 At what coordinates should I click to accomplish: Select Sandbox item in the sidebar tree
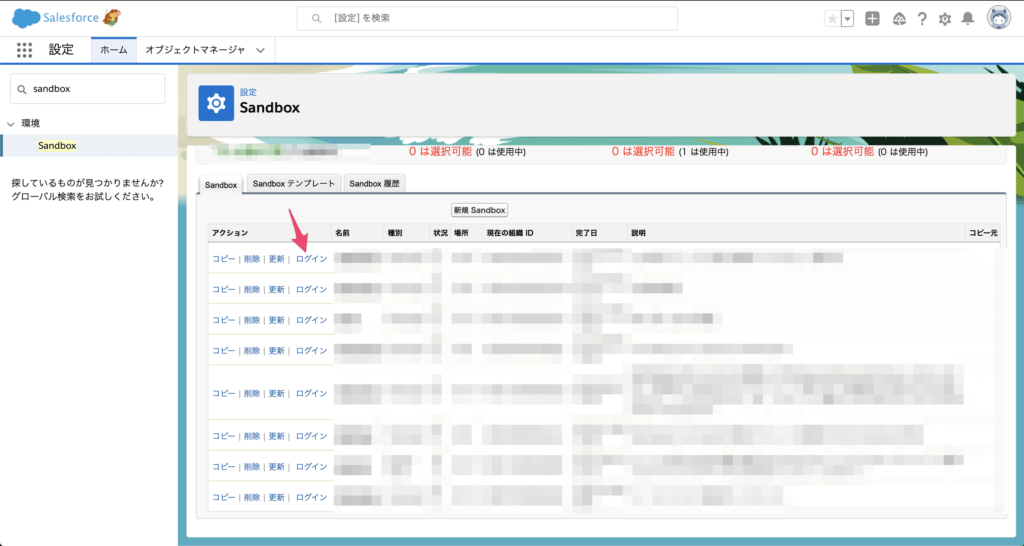[x=57, y=146]
